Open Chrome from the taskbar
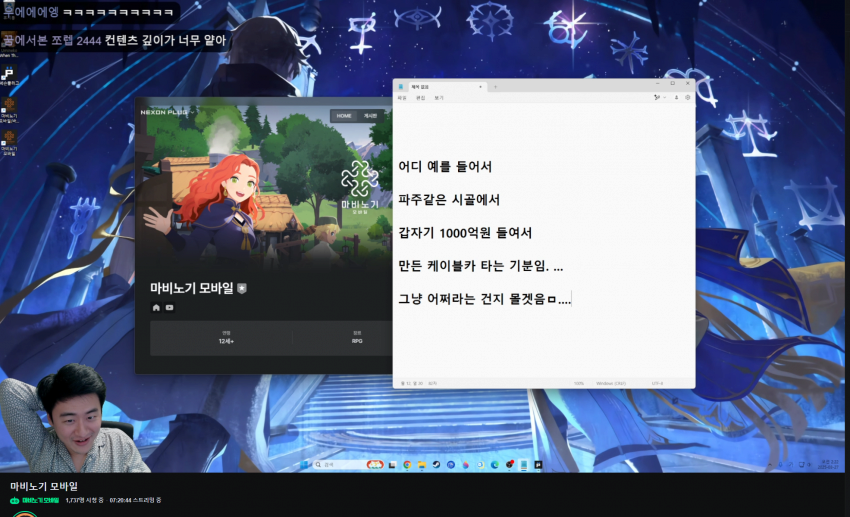 point(408,465)
